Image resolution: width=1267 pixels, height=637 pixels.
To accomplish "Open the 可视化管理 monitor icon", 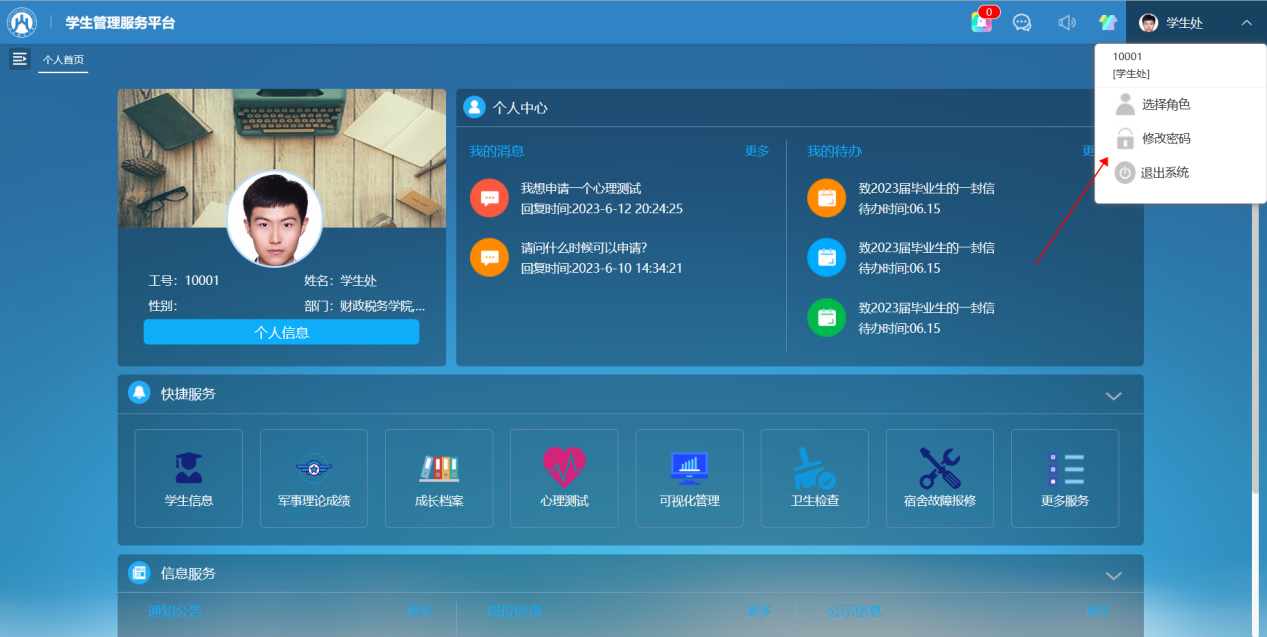I will [x=689, y=468].
